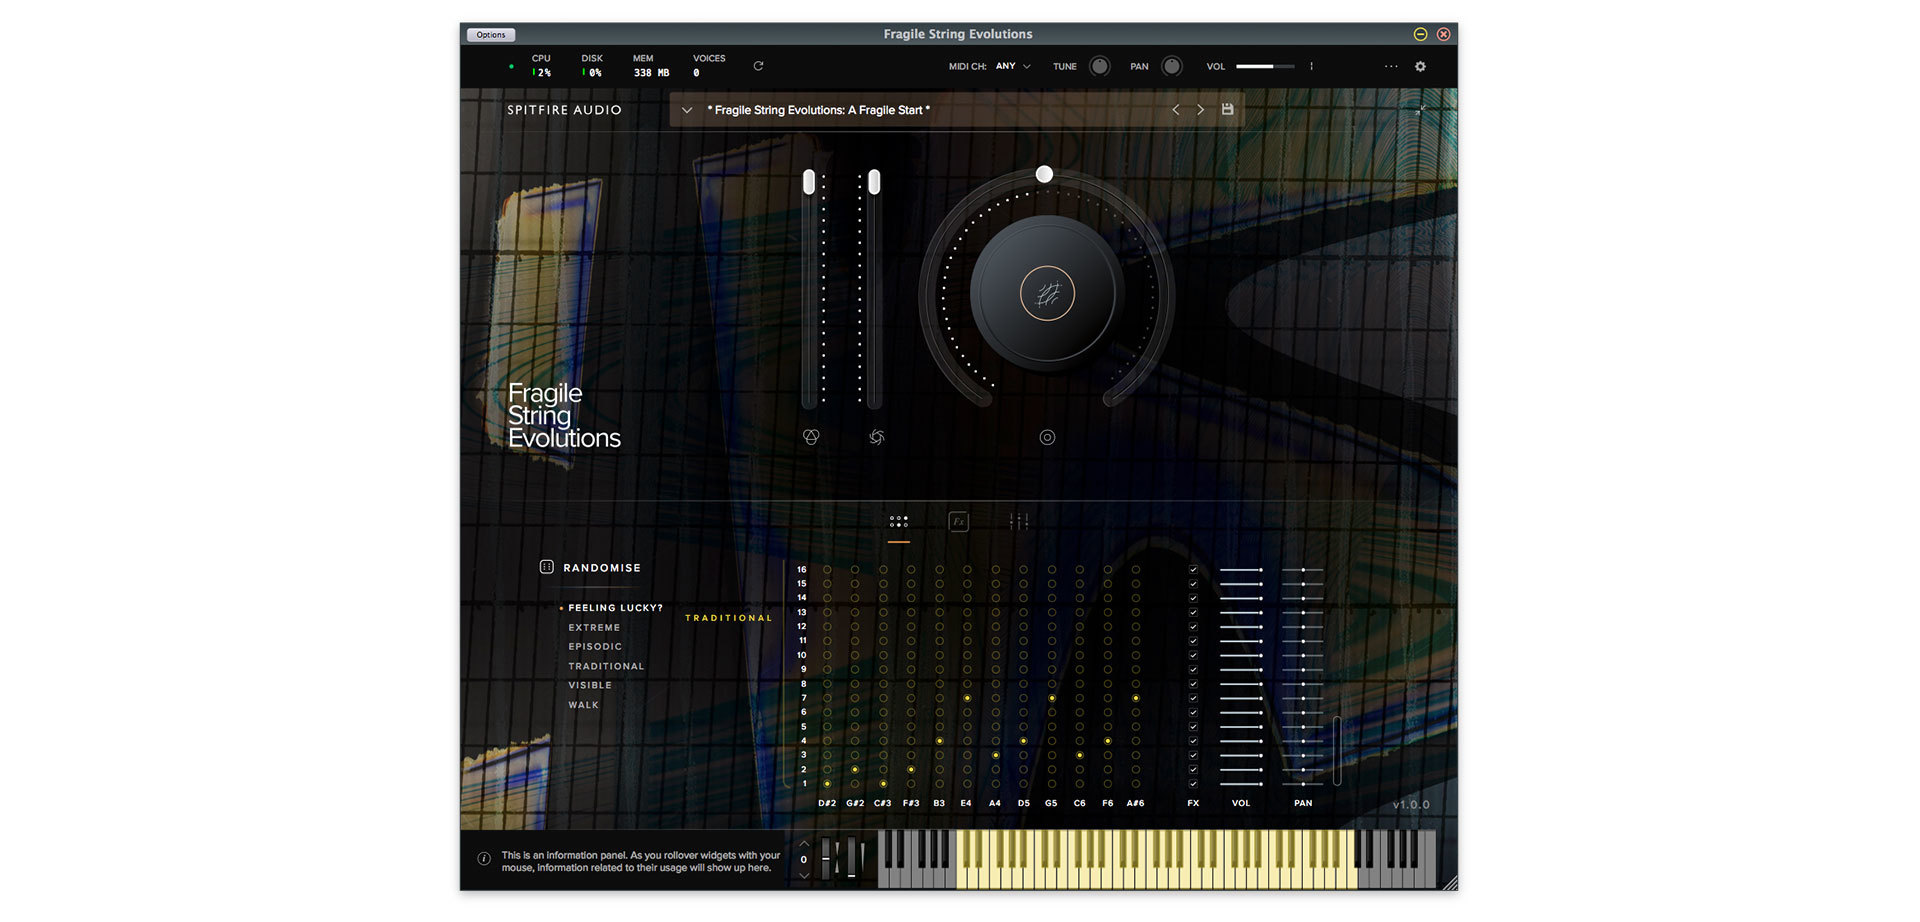The height and width of the screenshot is (922, 1920).
Task: Click the SPITFIRE AUDIO logo
Action: [x=564, y=110]
